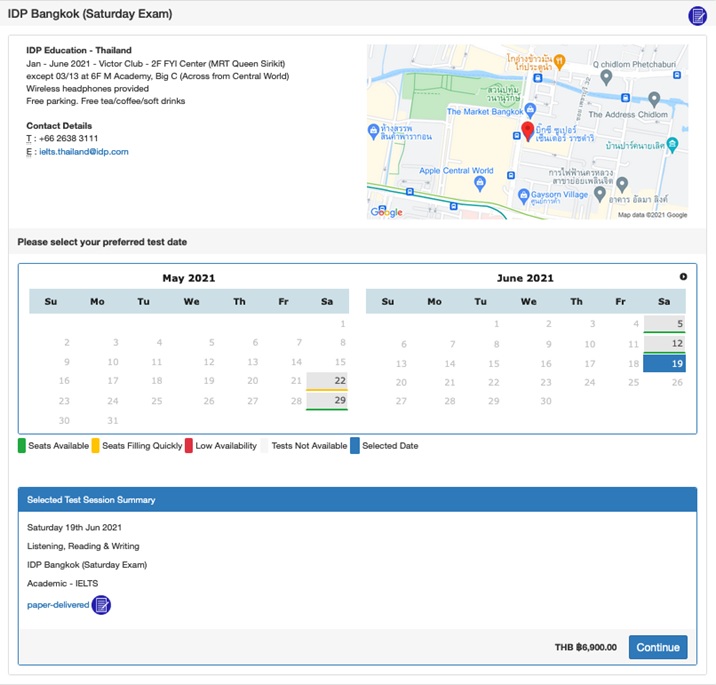Click yellow Seats Filling Quickly legend swatch
Screen dimensions: 716x685
[x=95, y=446]
